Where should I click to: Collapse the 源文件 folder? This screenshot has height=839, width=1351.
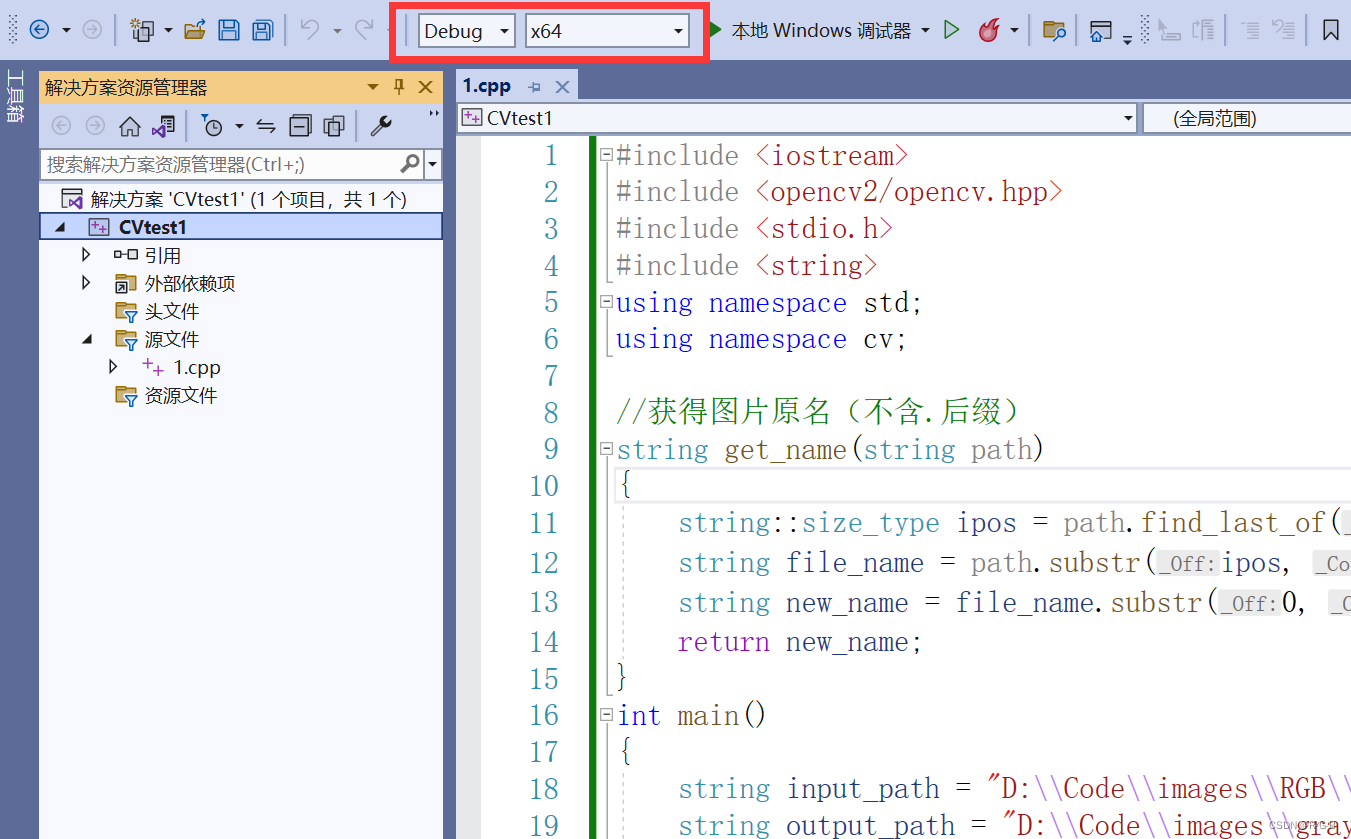(x=87, y=339)
